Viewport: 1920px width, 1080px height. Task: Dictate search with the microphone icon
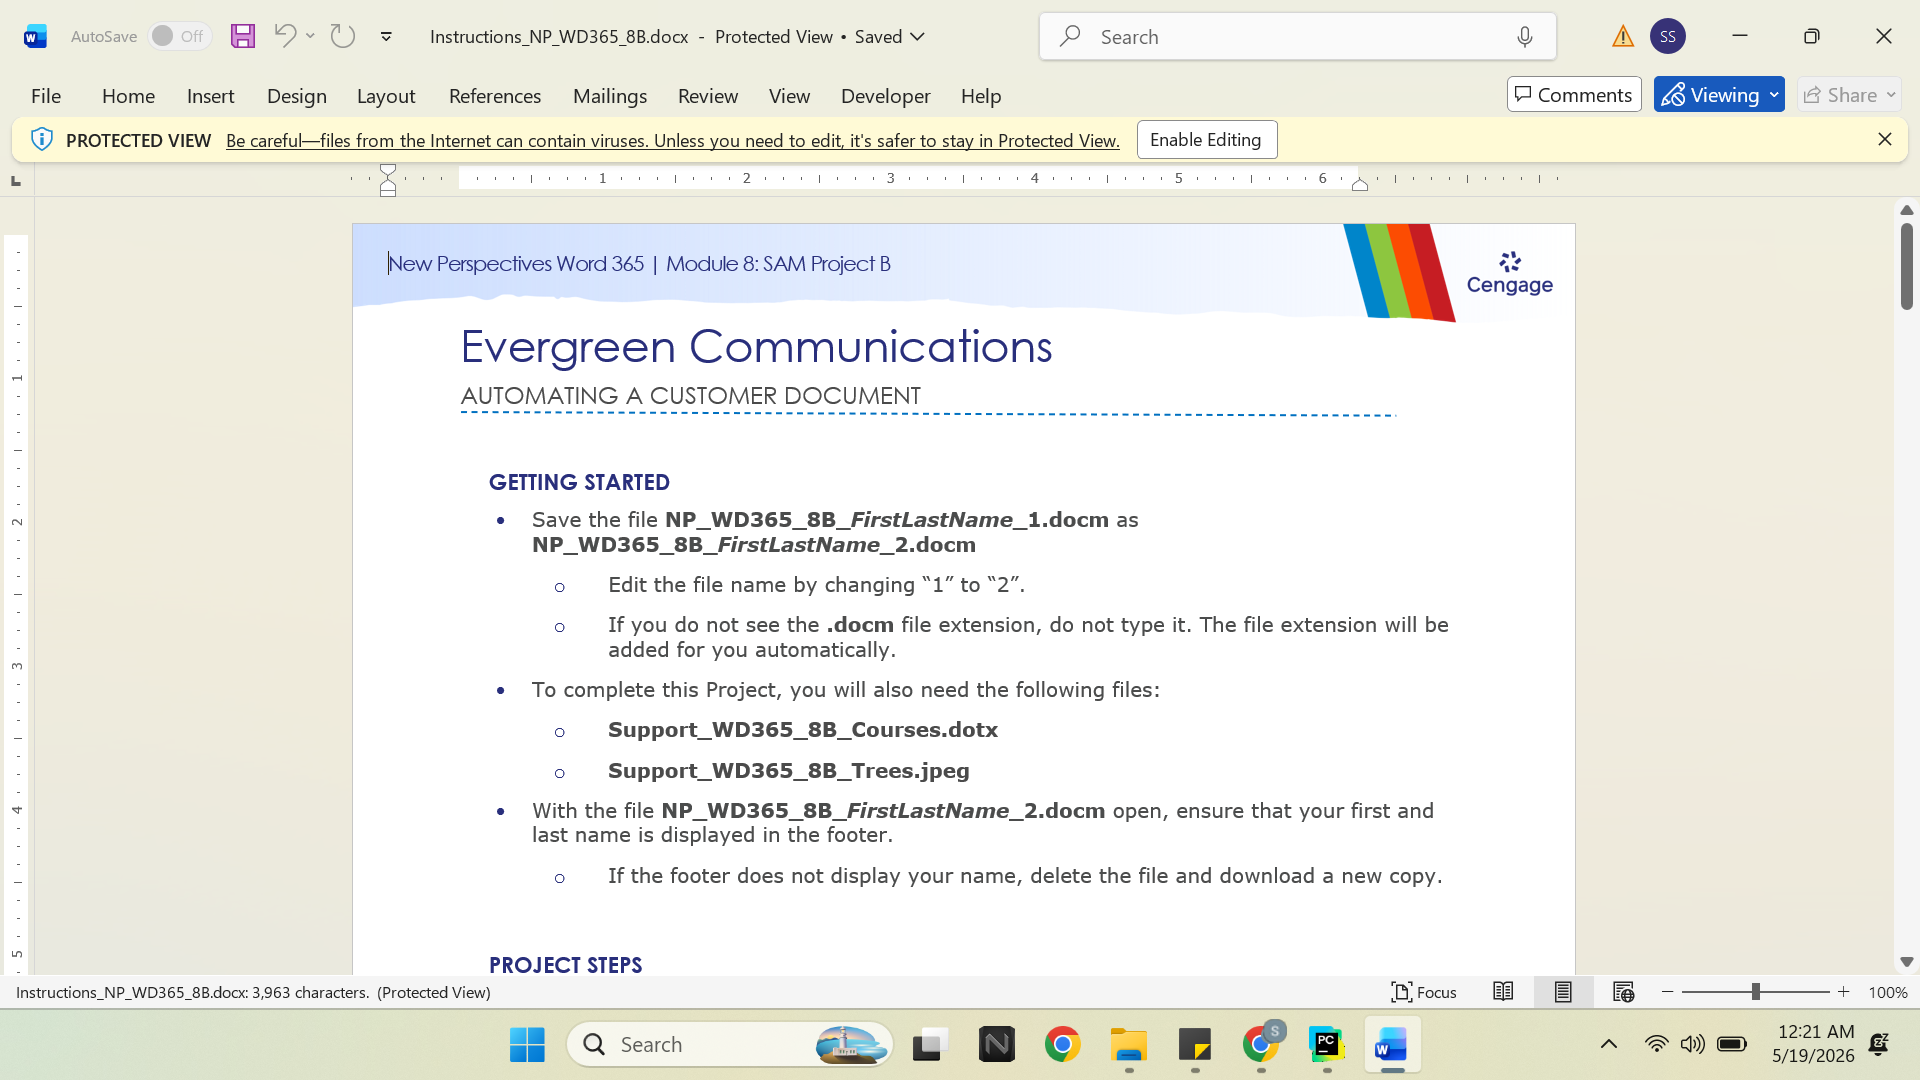1525,37
